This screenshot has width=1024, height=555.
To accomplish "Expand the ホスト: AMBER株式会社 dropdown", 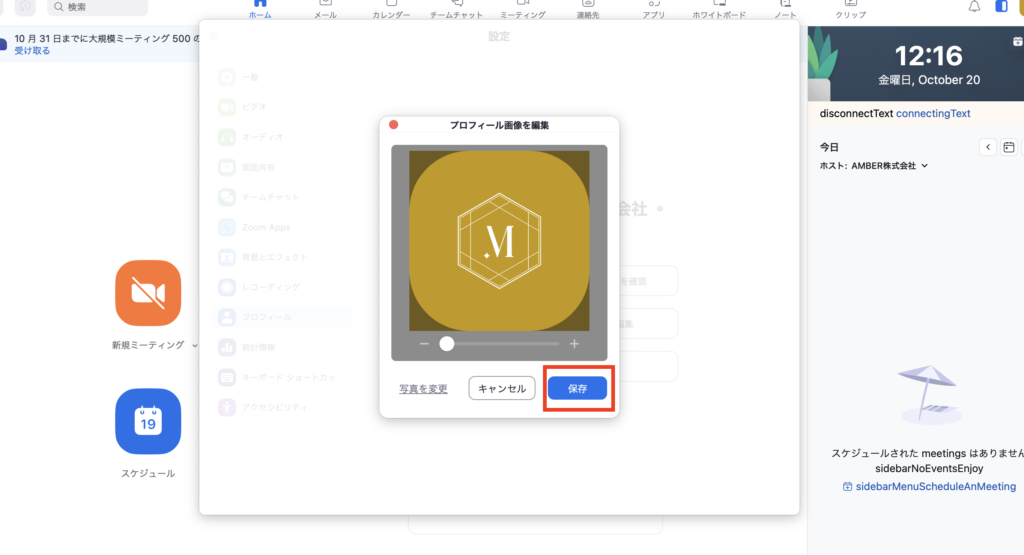I will [924, 166].
